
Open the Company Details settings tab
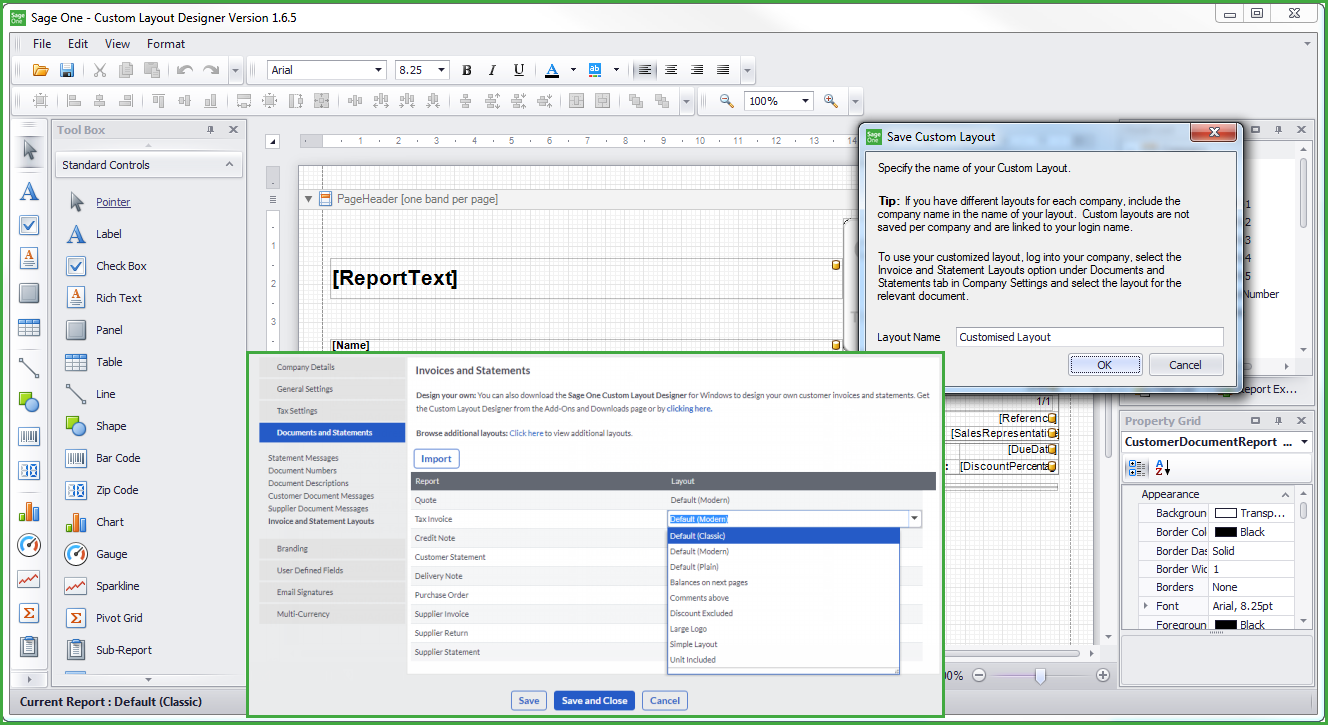330,367
